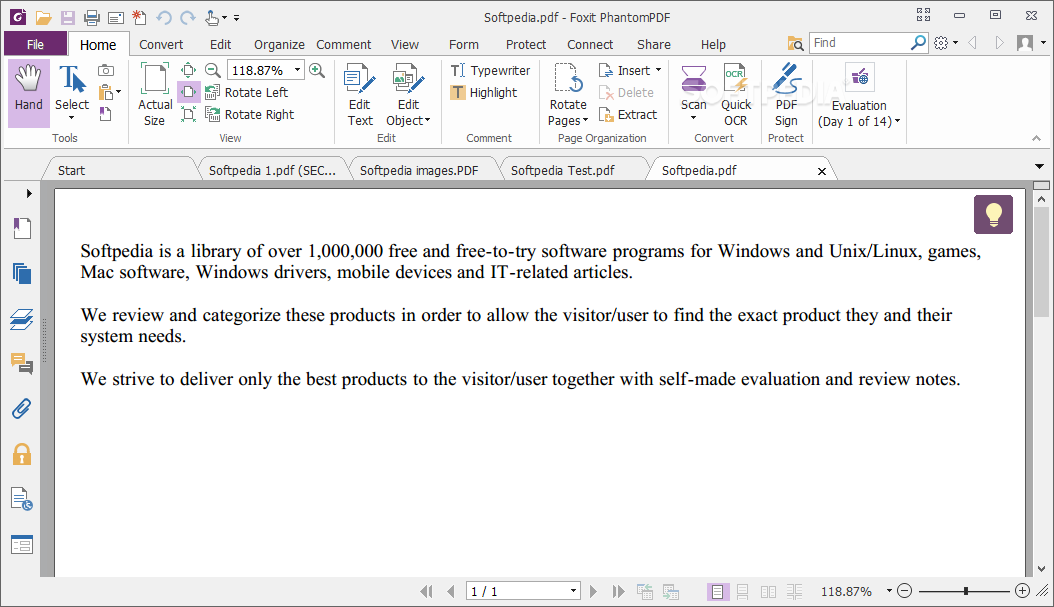Viewport: 1054px width, 607px height.
Task: Open the Comment ribbon tab
Action: 343,44
